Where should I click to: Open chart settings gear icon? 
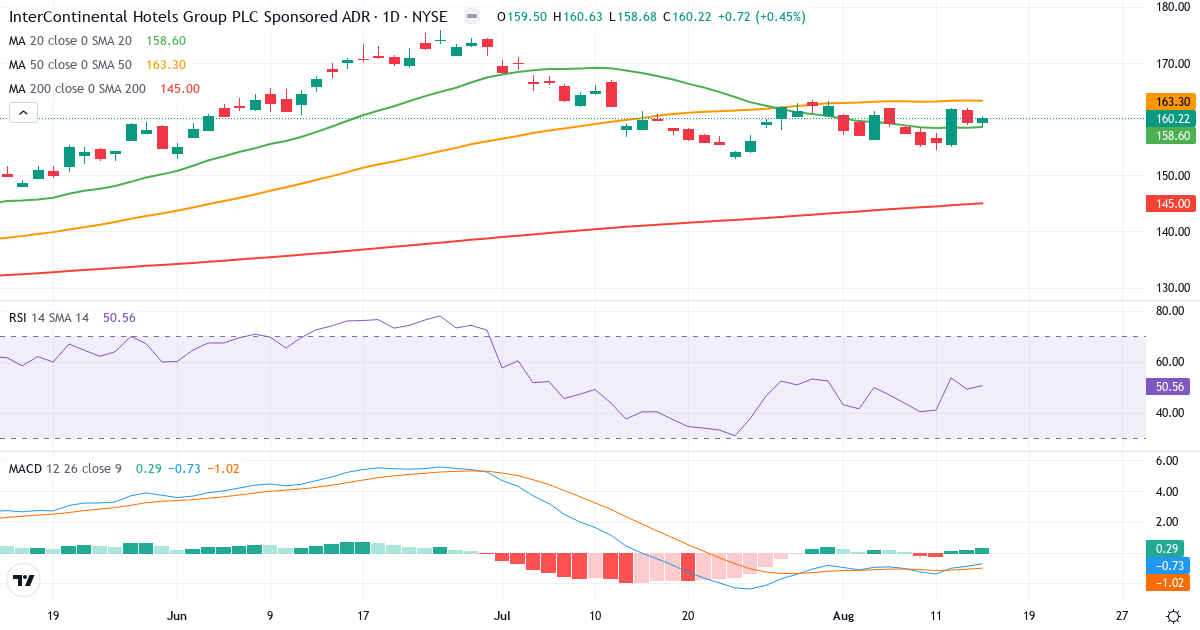click(x=1171, y=616)
